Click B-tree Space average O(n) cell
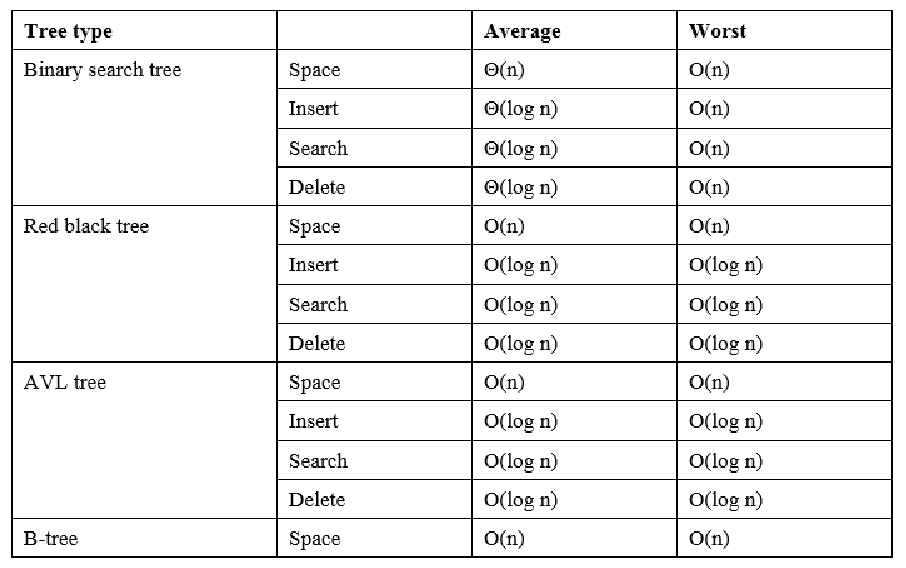This screenshot has width=906, height=568. tap(574, 538)
